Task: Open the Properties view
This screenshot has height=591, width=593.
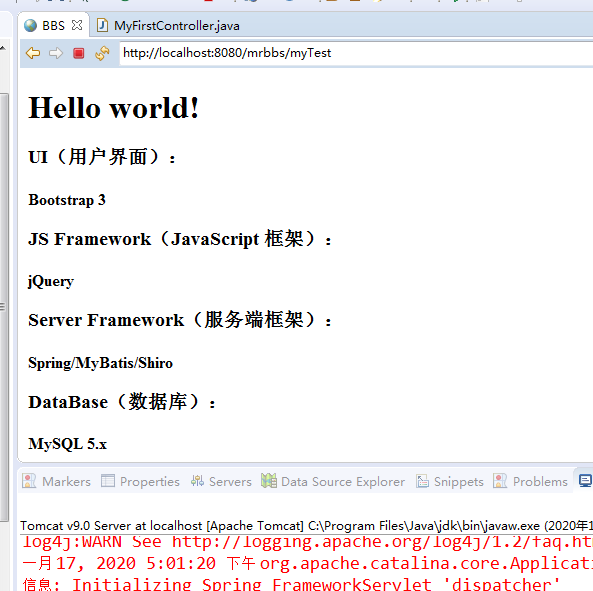Action: click(140, 481)
